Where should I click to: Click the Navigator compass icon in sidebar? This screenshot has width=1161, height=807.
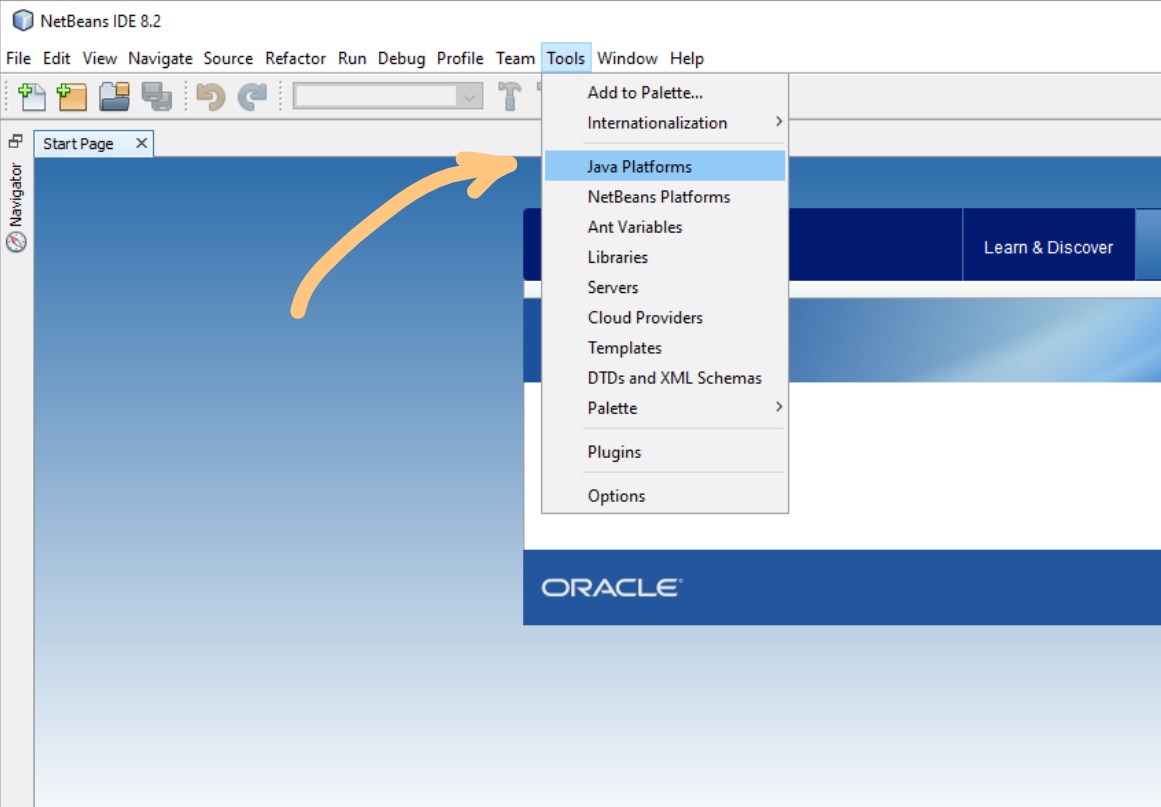coord(16,241)
